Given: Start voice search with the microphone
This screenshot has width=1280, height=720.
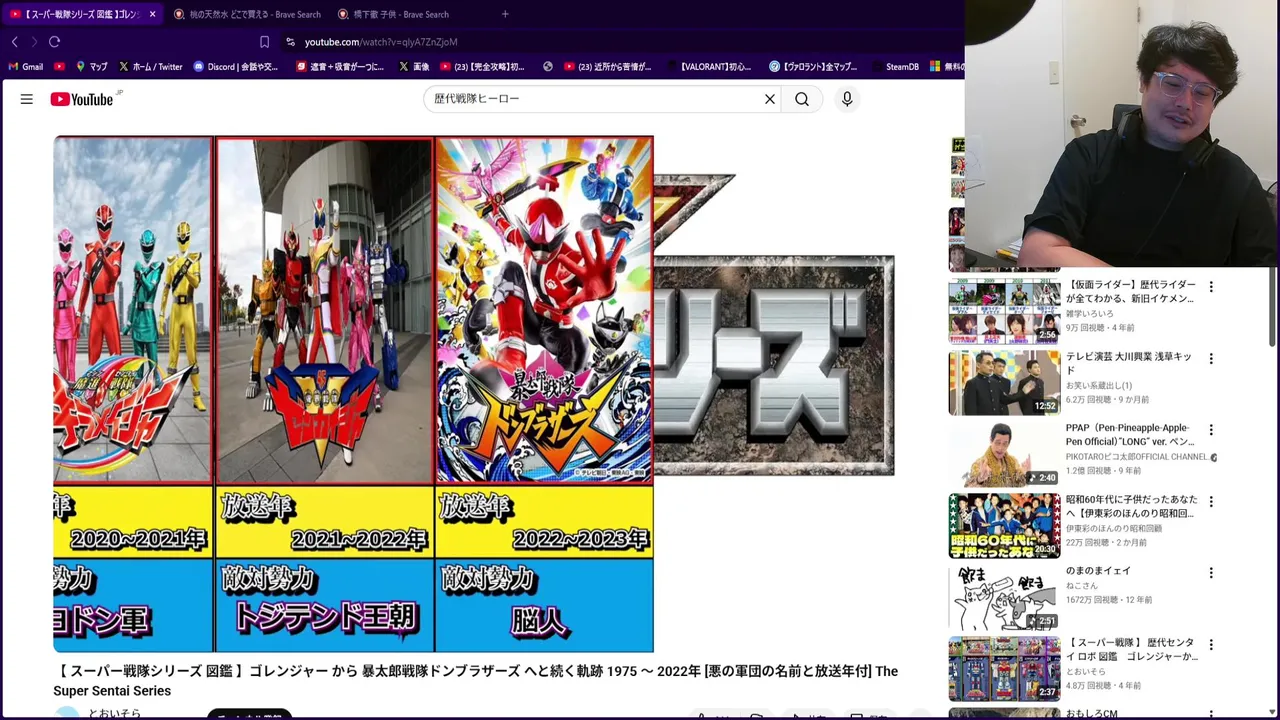Looking at the screenshot, I should click(x=847, y=99).
